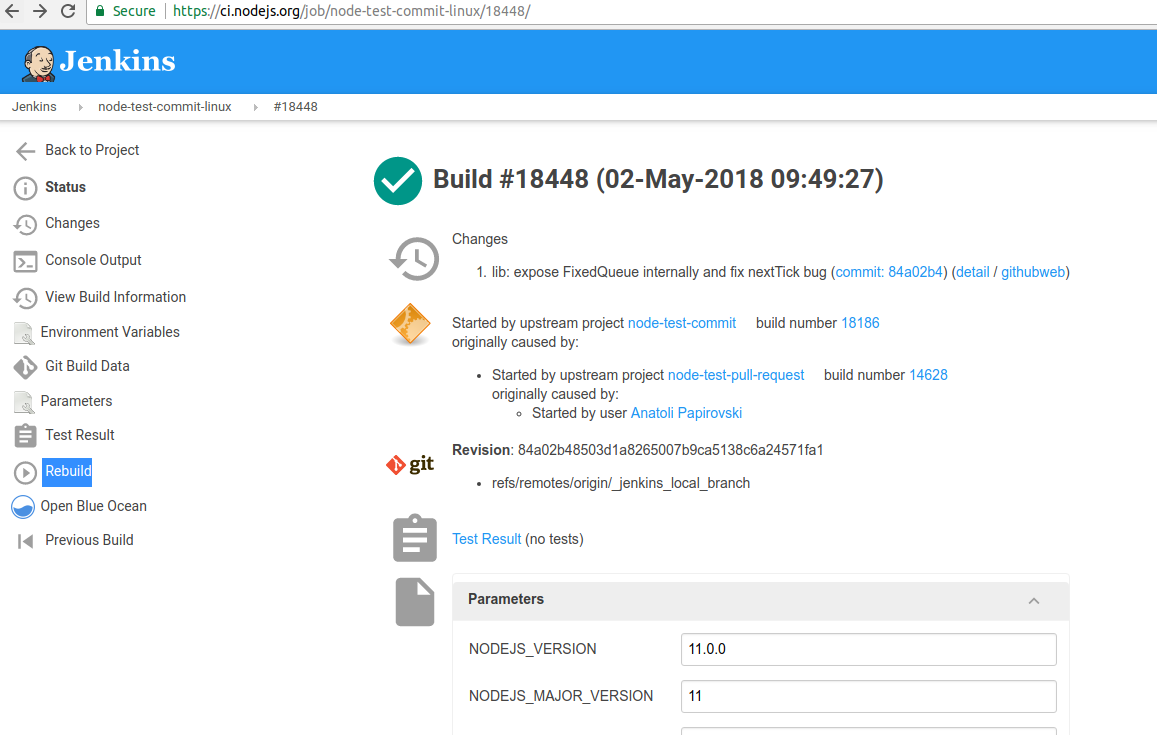
Task: Click the large clipboard icon beside Test Result link
Action: point(415,538)
